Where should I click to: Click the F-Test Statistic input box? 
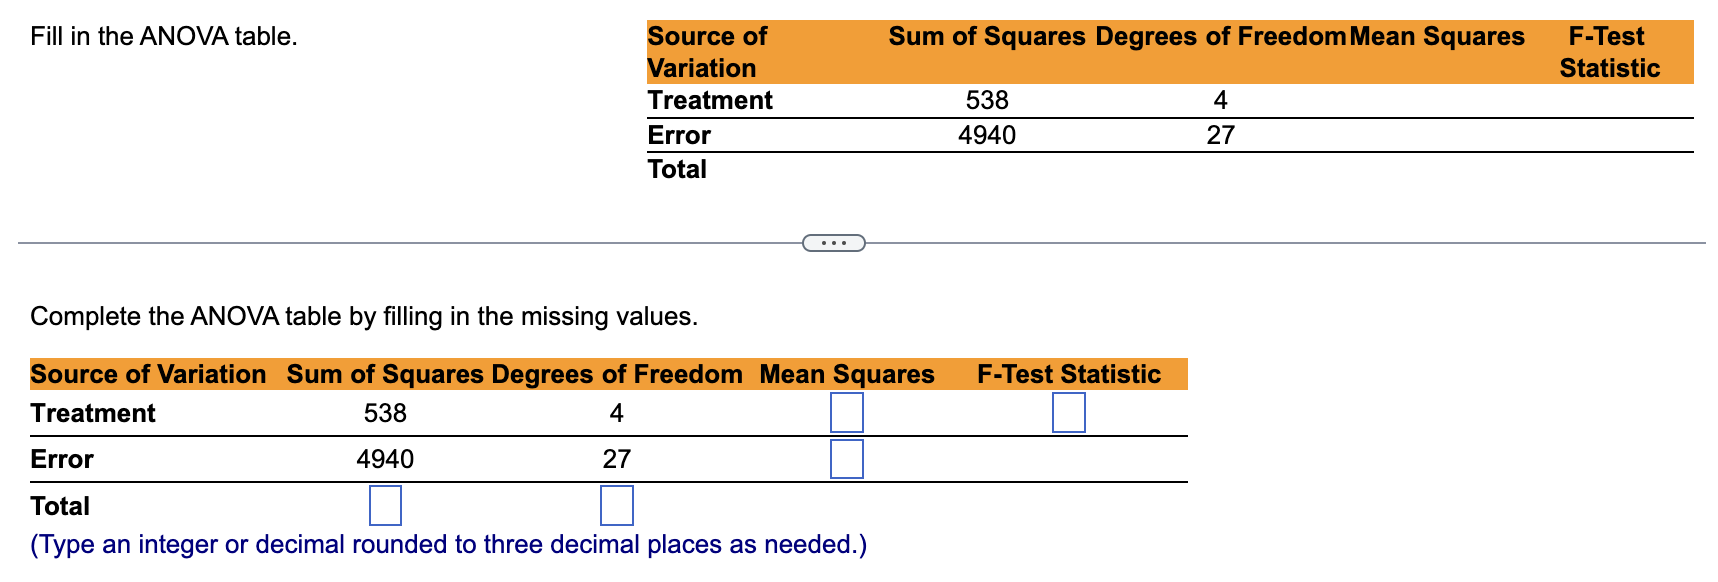1069,411
